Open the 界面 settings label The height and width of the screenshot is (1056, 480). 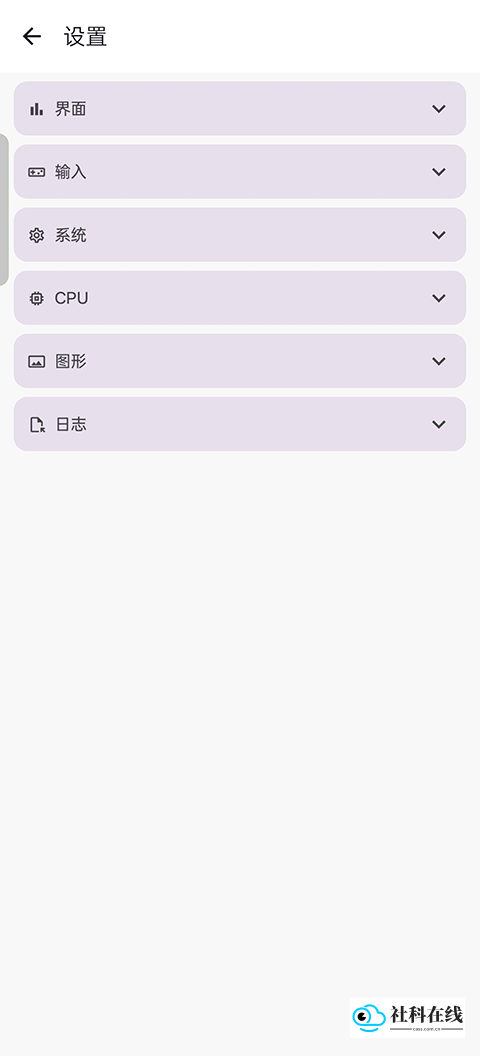point(71,109)
